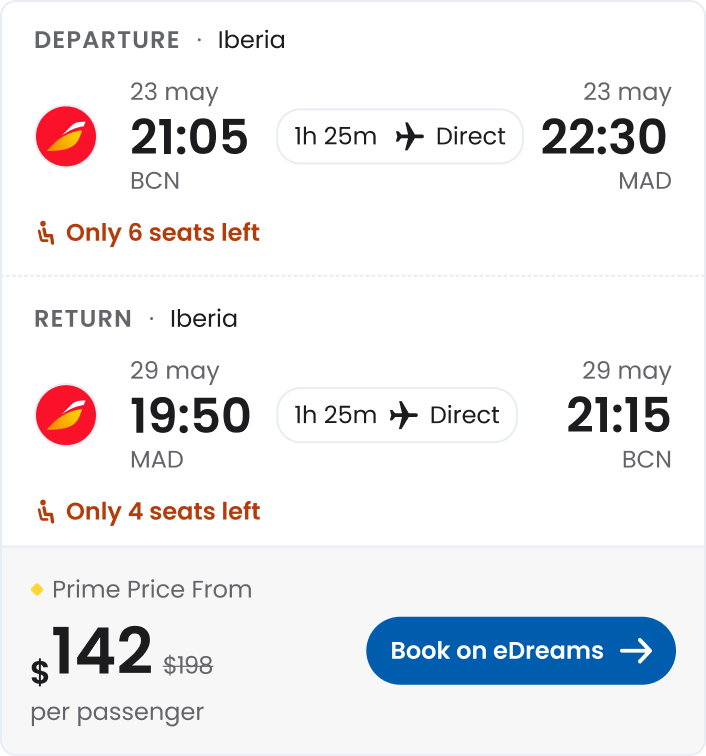Click the 21:05 departure time

click(x=189, y=137)
